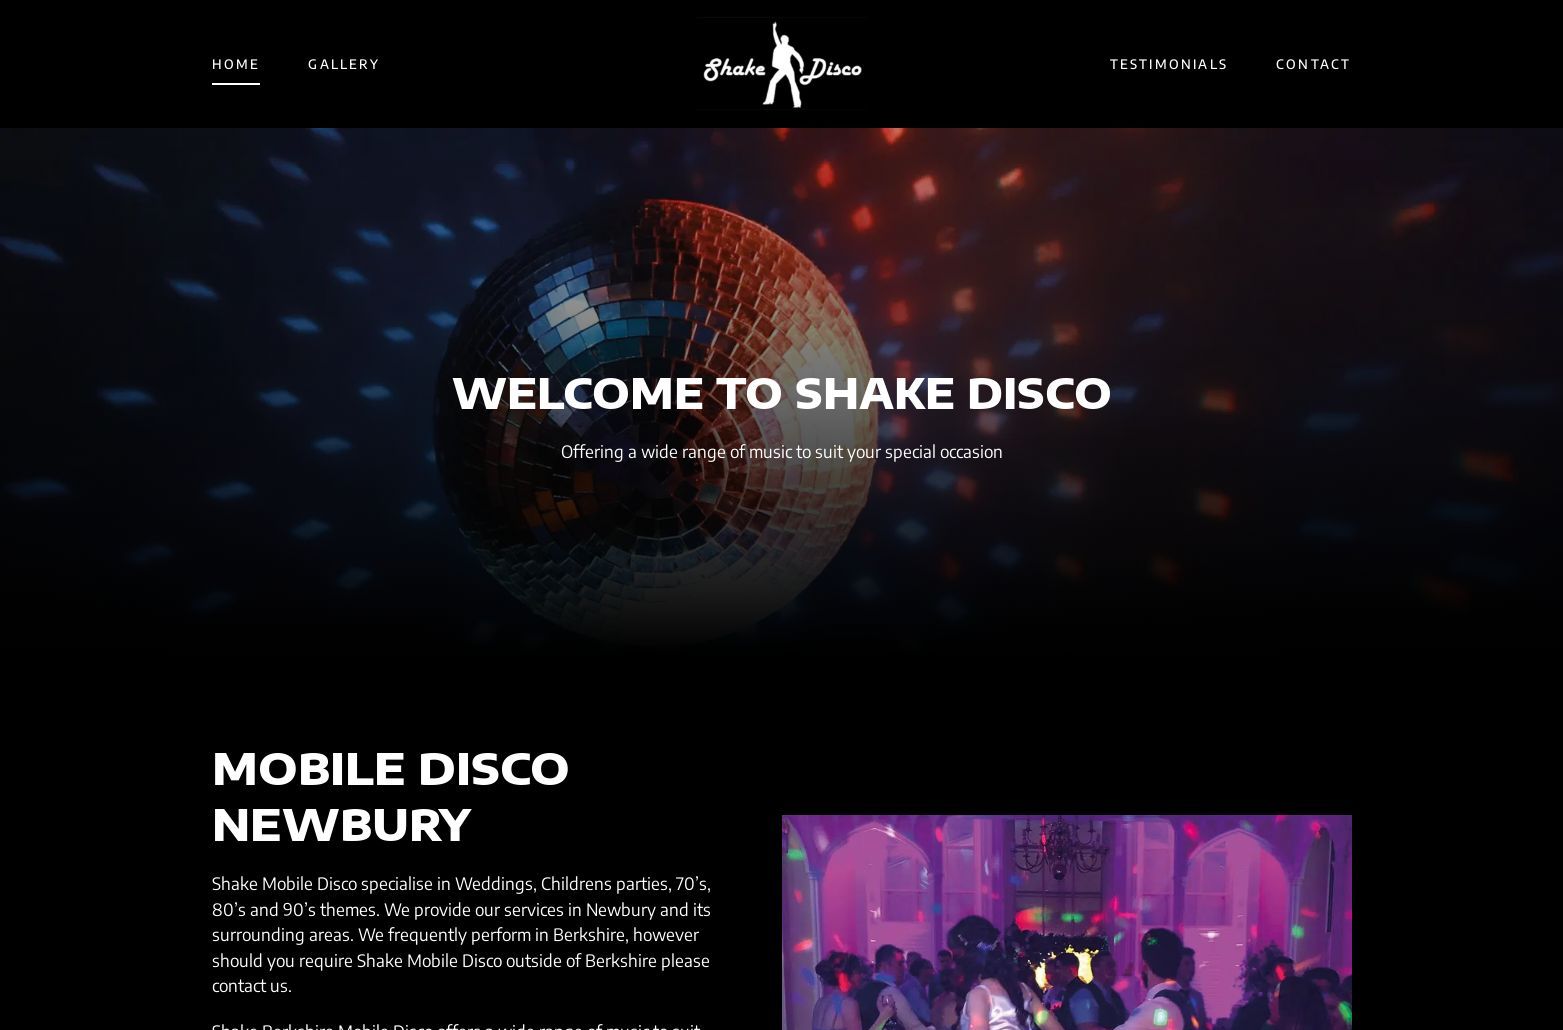Image resolution: width=1563 pixels, height=1030 pixels.
Task: Go to the Gallery page
Action: (344, 64)
